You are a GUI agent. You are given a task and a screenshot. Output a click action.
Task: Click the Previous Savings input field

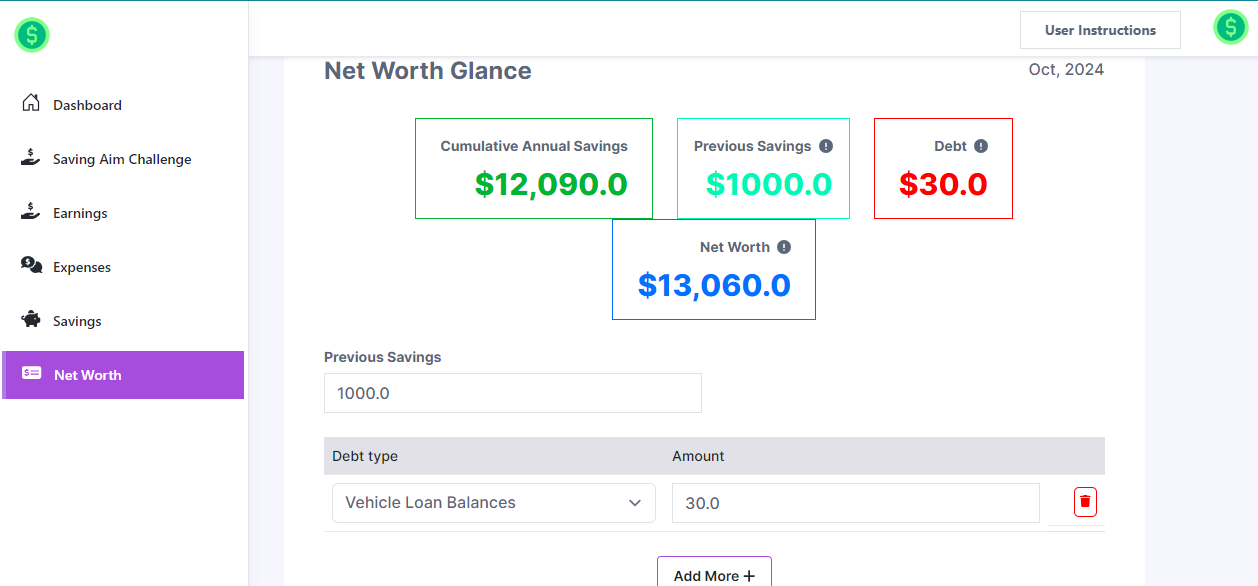512,393
